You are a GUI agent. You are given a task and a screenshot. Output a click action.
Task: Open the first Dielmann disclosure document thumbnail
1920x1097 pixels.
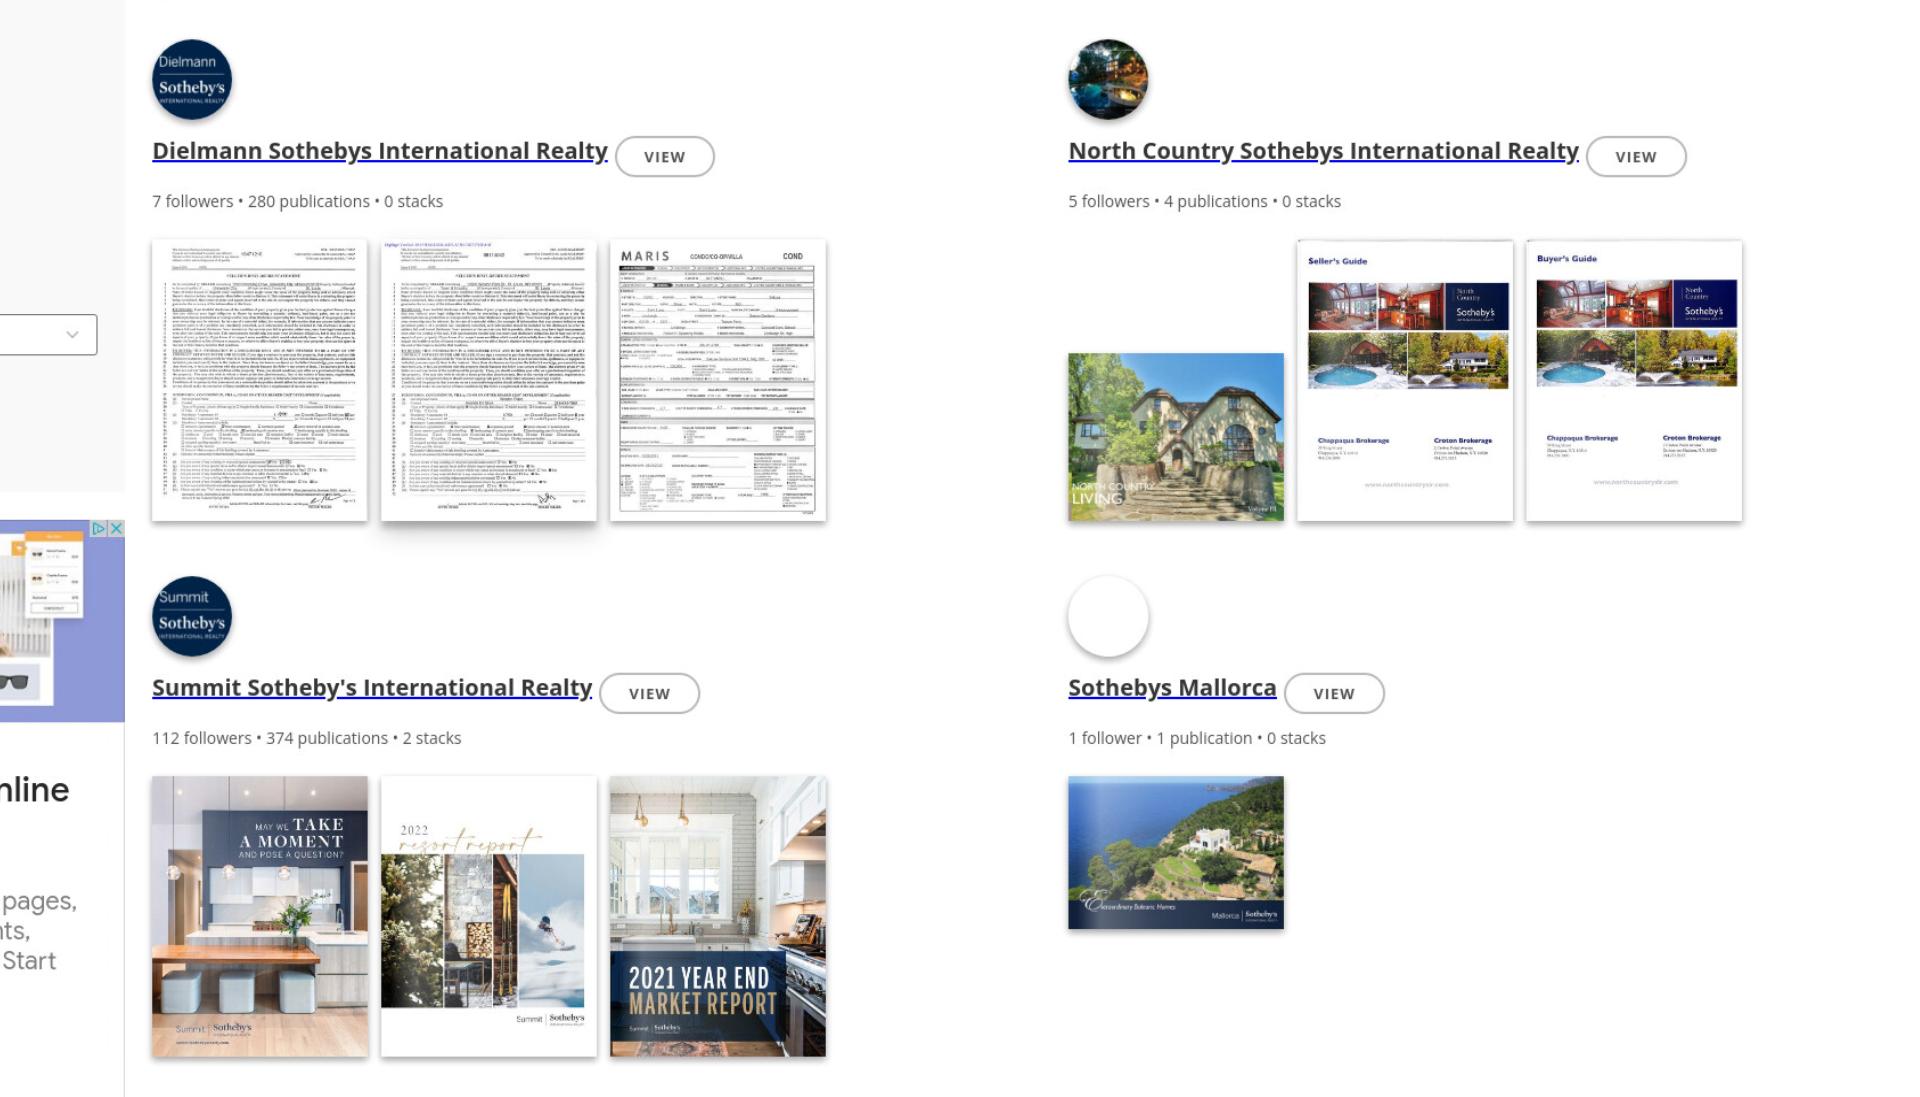pyautogui.click(x=260, y=380)
